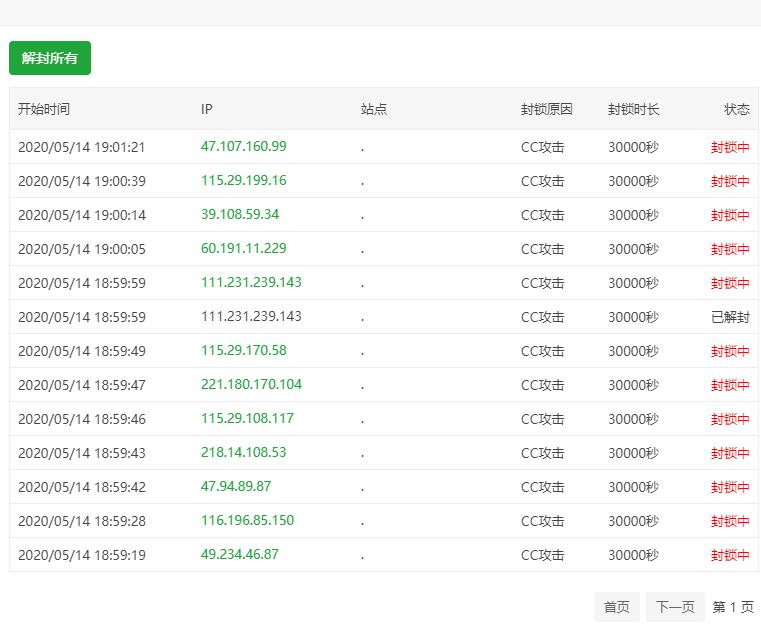Screen dimensions: 761x624
Task: Click the 站点 column header
Action: [374, 109]
